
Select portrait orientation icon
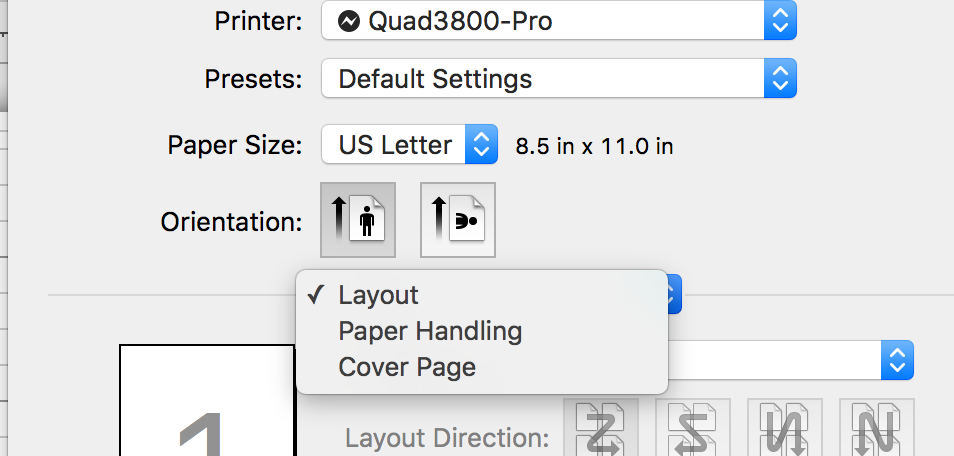point(358,219)
